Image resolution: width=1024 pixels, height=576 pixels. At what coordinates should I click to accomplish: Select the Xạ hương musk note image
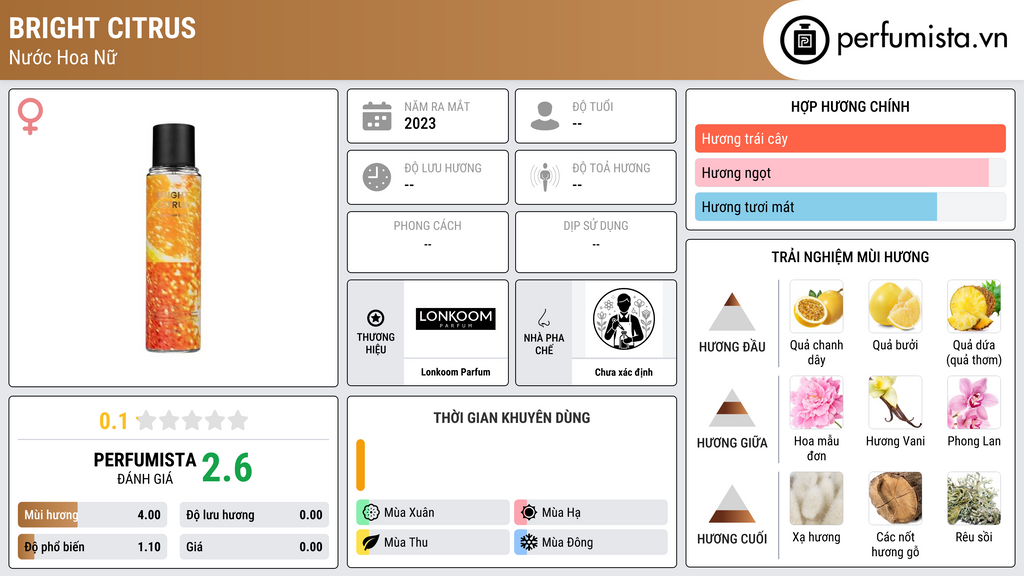(x=816, y=498)
